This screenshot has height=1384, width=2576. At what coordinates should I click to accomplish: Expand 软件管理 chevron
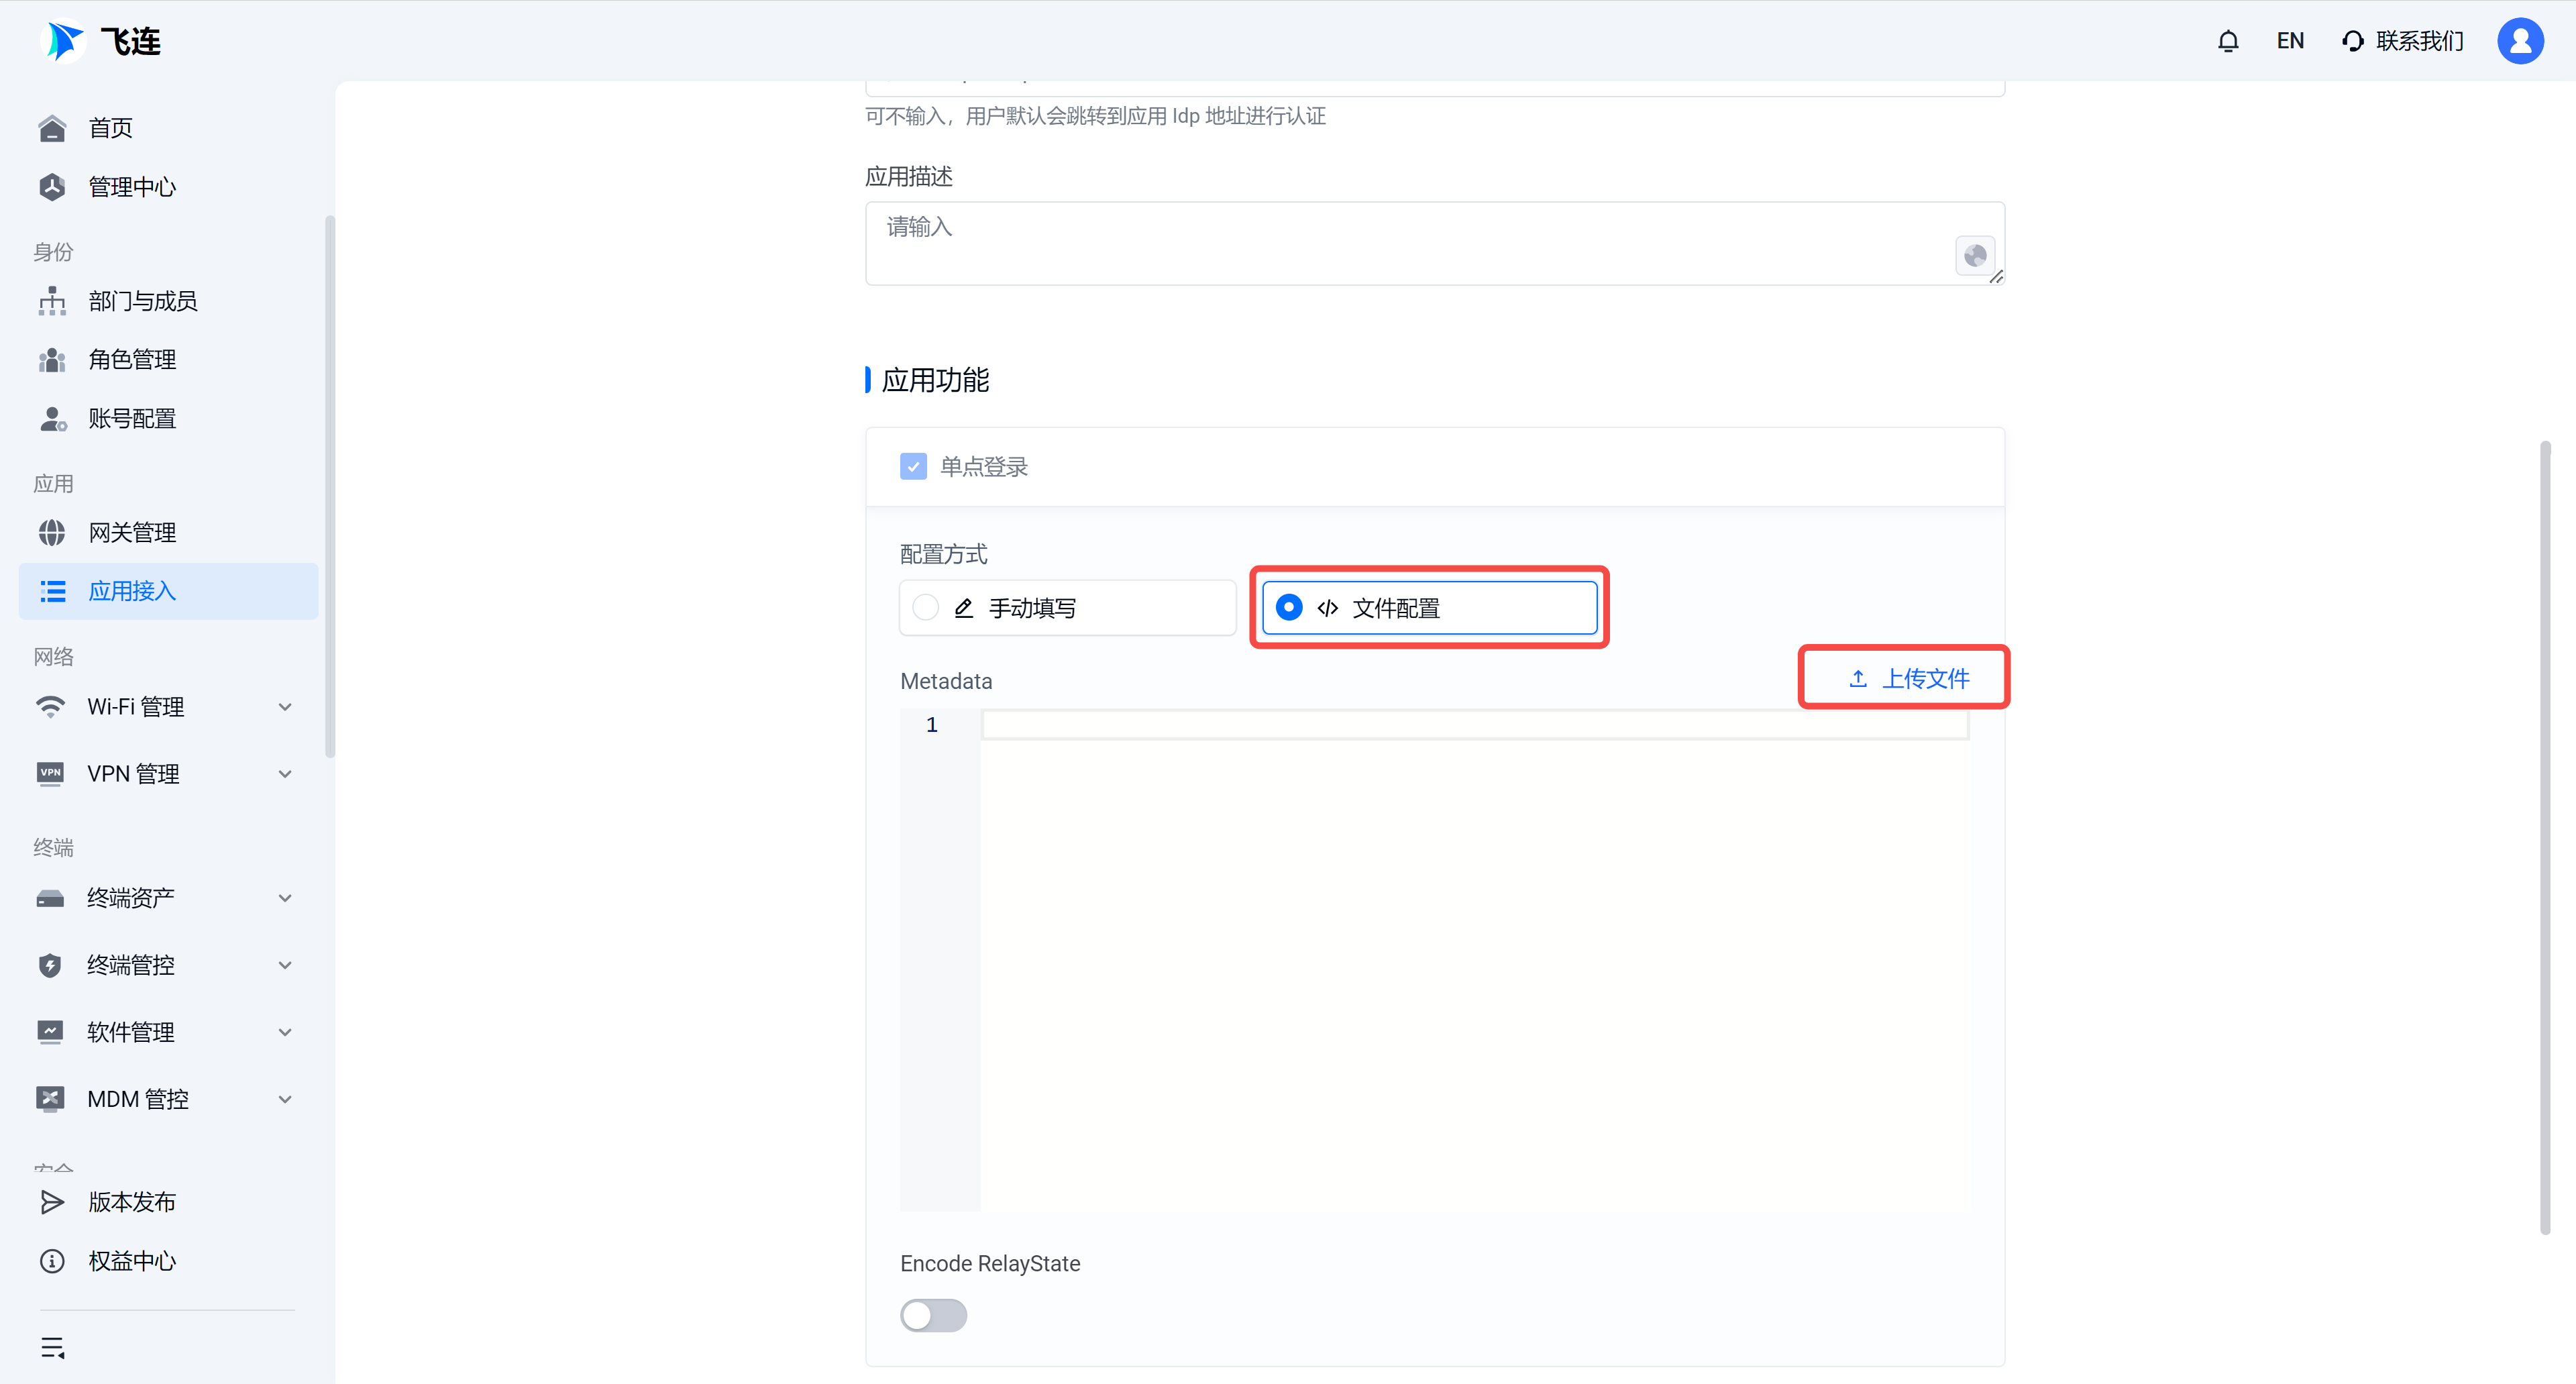[285, 1032]
